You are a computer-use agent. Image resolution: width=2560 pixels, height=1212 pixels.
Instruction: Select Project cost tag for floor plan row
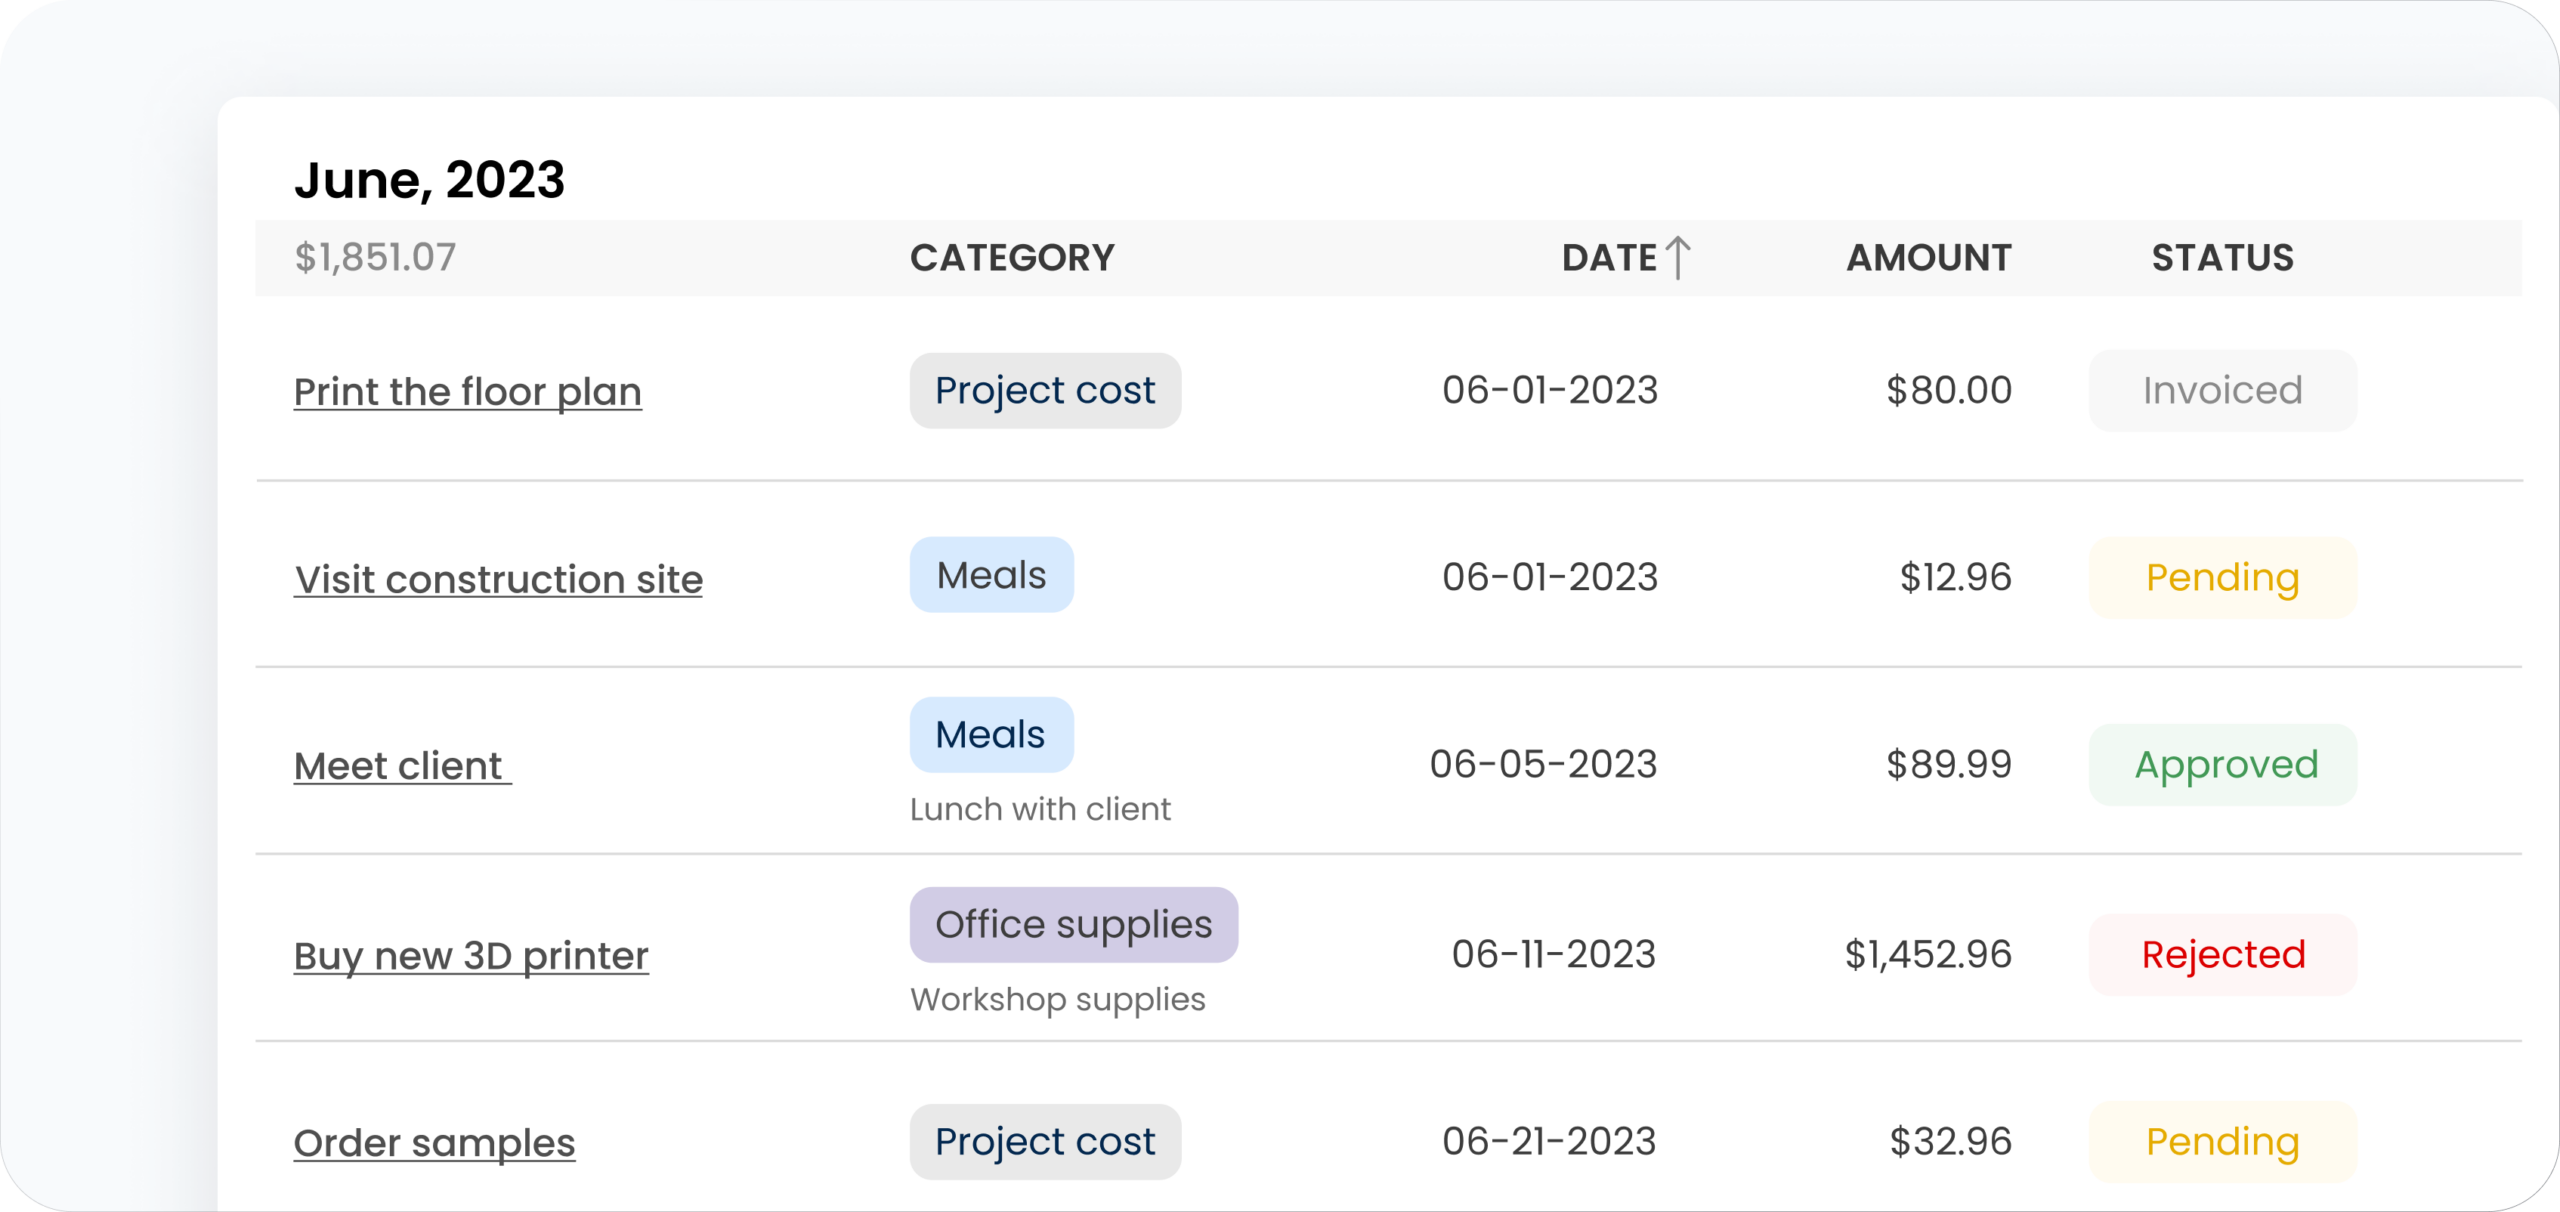[x=1045, y=390]
